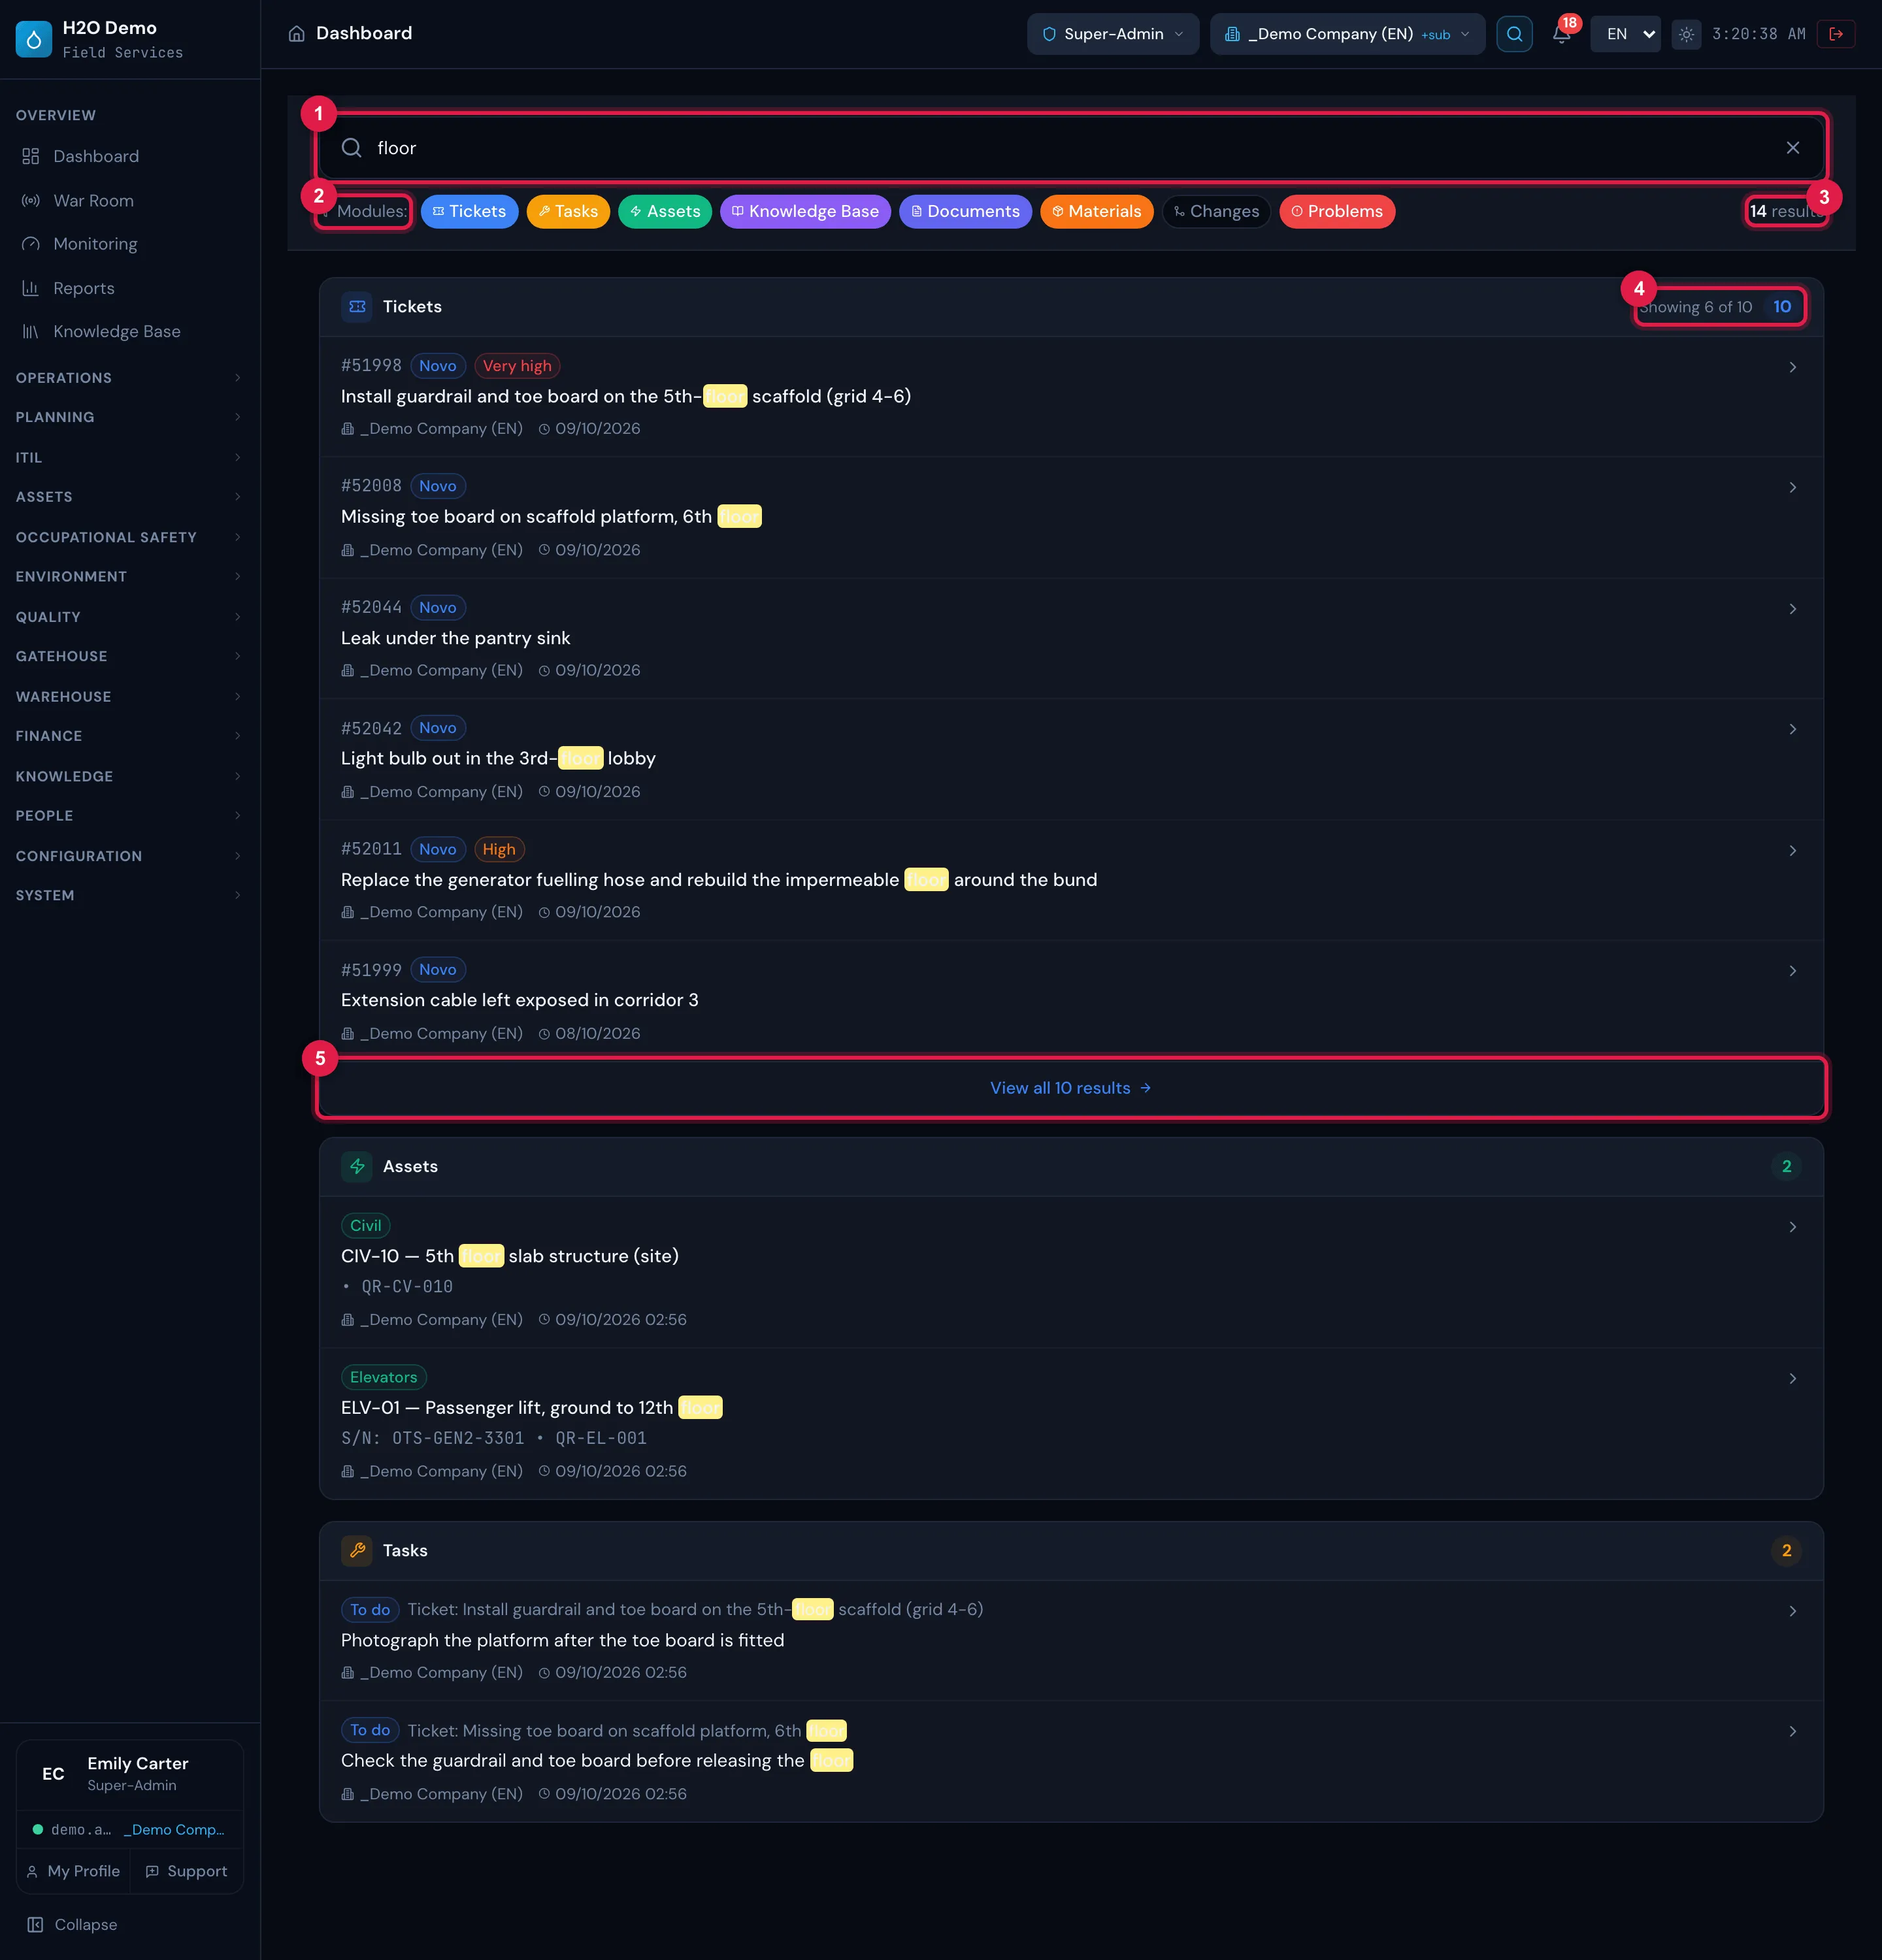Viewport: 1882px width, 1960px height.
Task: Open ticket #52044 Leak under pantry sink
Action: pos(1071,638)
